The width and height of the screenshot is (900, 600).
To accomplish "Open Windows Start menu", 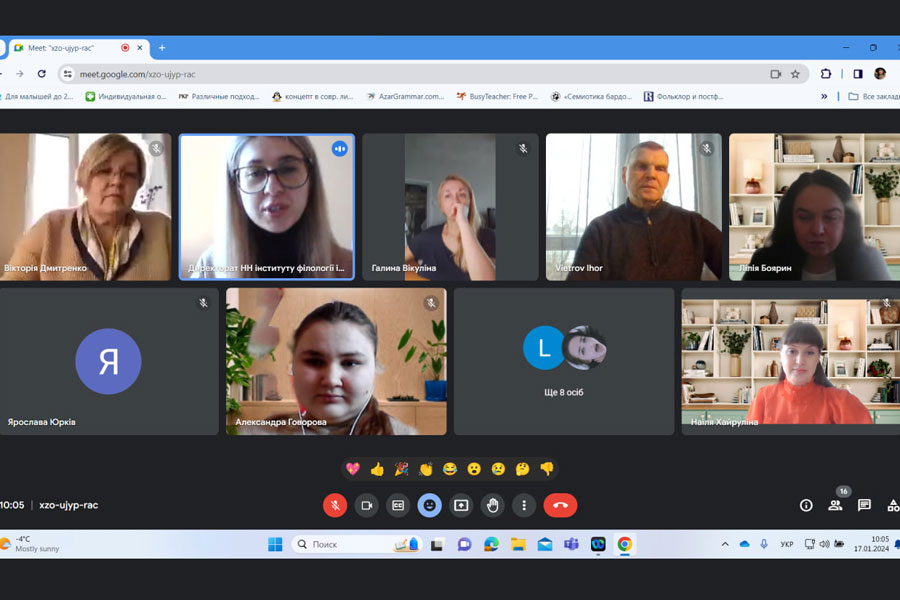I will tap(275, 544).
